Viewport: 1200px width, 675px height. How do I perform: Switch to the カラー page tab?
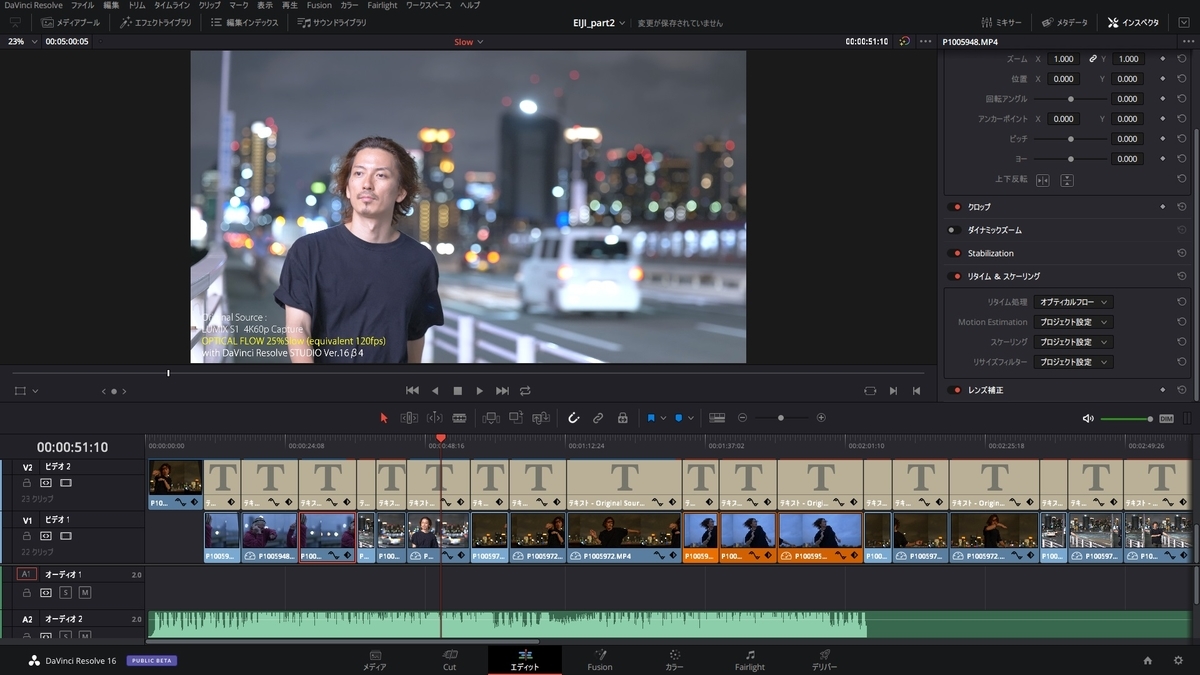pos(675,660)
